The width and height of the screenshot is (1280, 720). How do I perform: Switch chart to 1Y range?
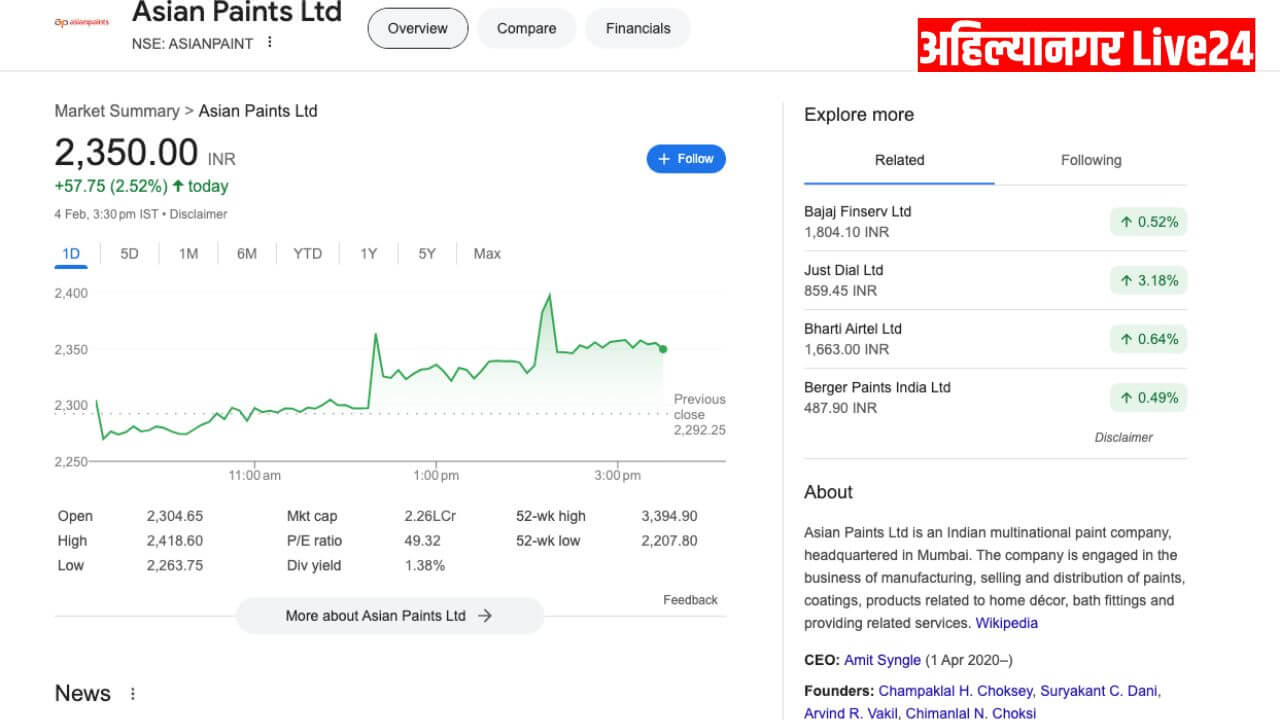[369, 254]
